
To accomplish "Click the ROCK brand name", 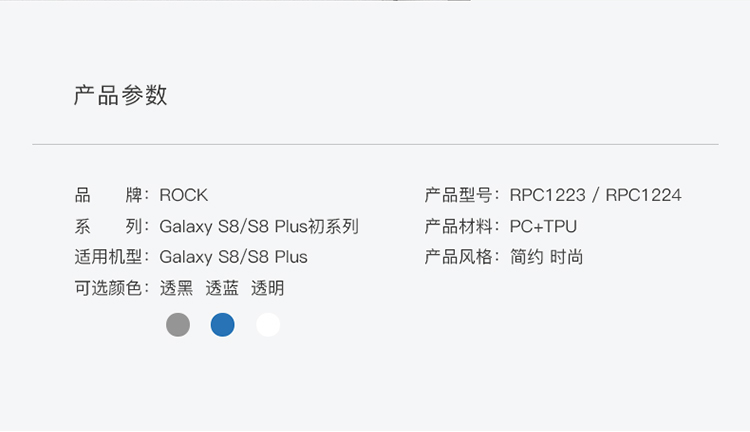I will click(x=184, y=195).
